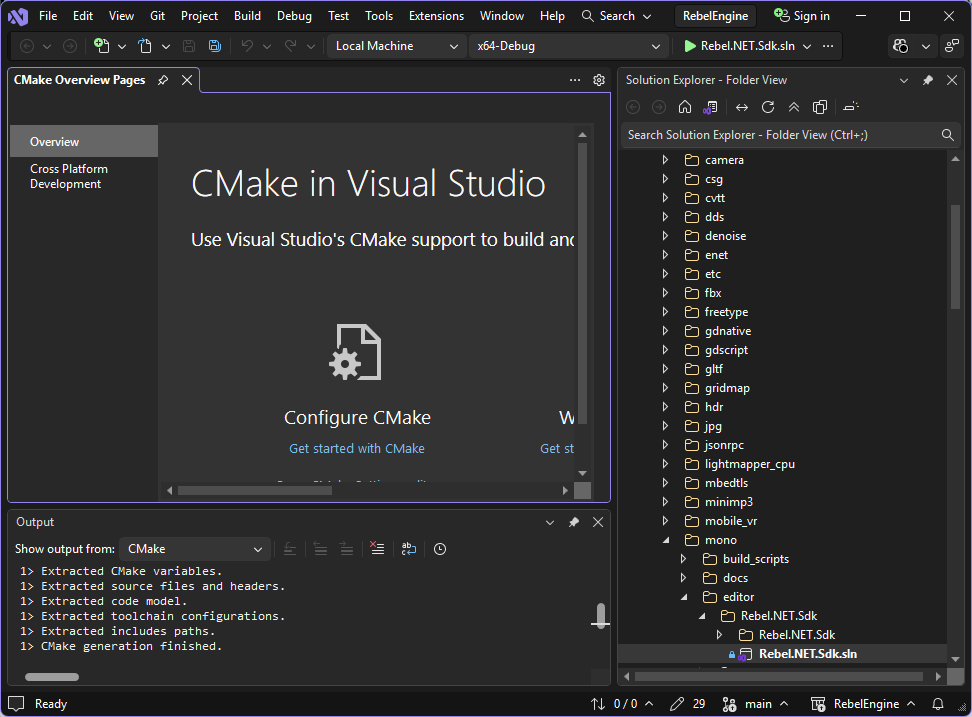Click the New Item toolbar icon
Viewport: 972px width, 717px height.
click(x=102, y=46)
